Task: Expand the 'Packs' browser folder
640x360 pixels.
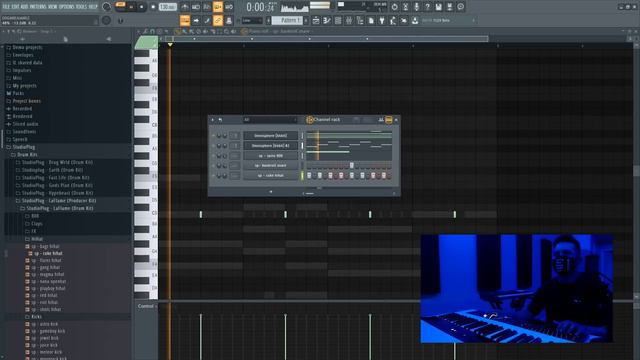Action: [x=18, y=93]
